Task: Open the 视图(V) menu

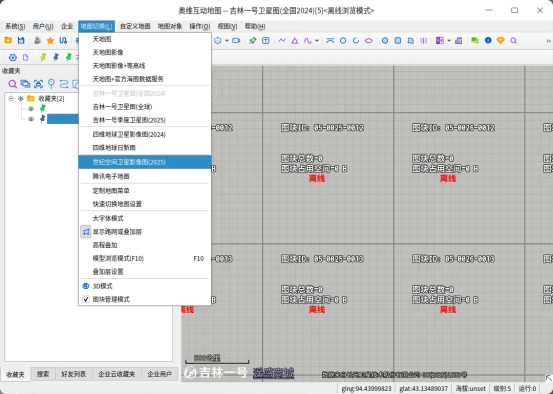Action: (x=227, y=26)
